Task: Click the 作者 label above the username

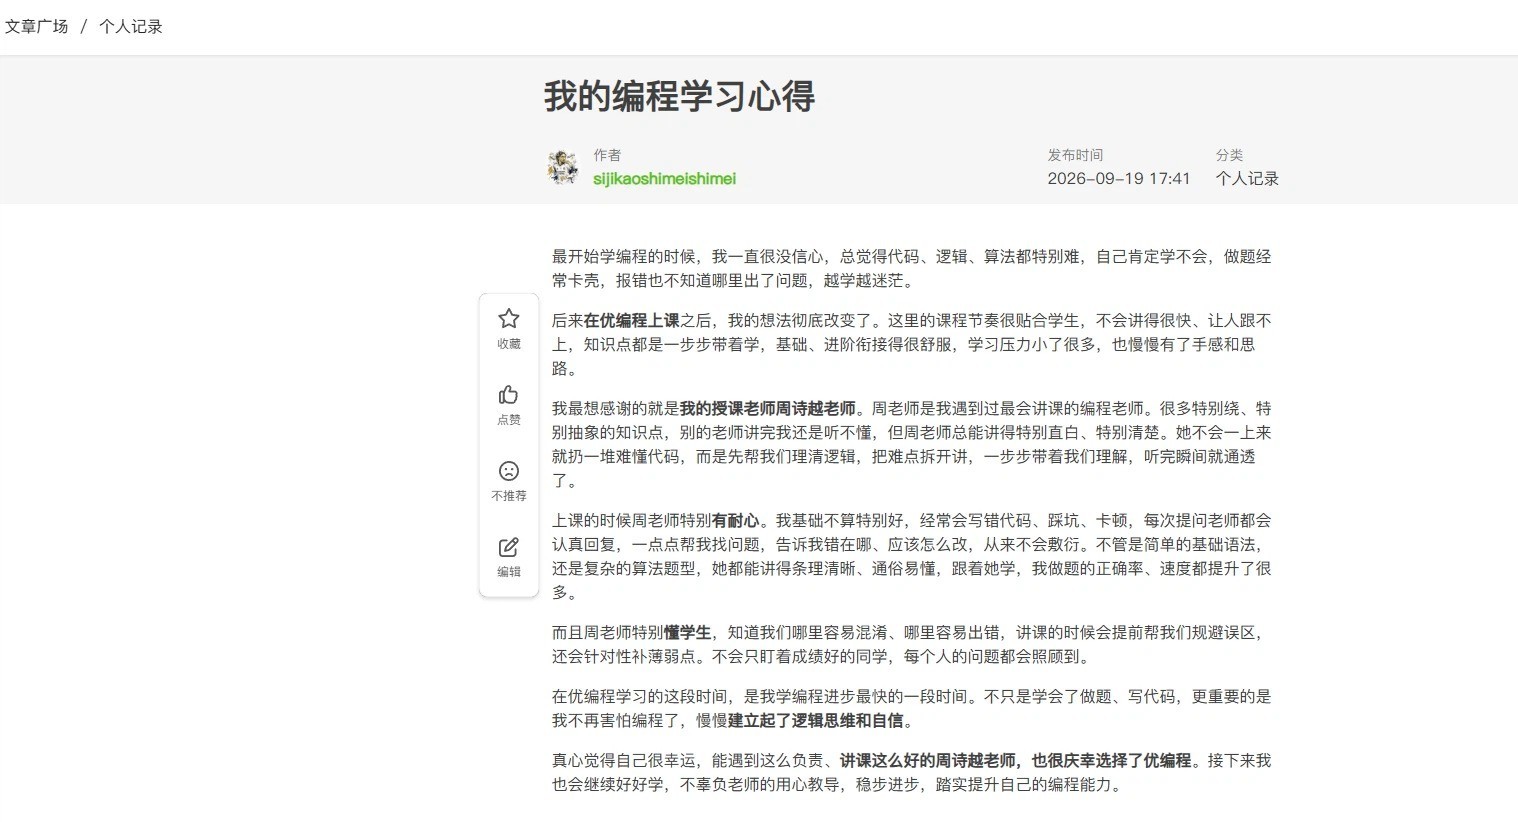Action: (607, 155)
